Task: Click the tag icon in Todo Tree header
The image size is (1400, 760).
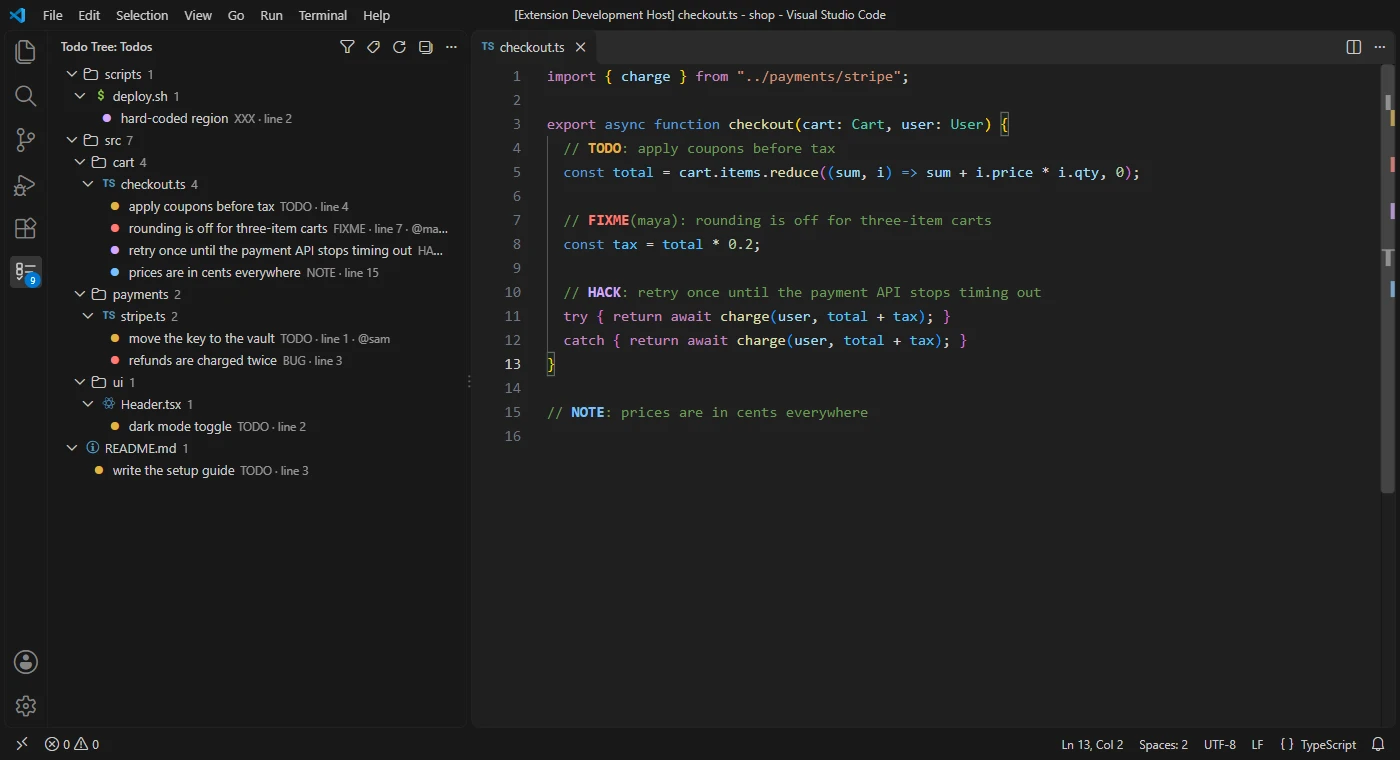Action: [373, 47]
